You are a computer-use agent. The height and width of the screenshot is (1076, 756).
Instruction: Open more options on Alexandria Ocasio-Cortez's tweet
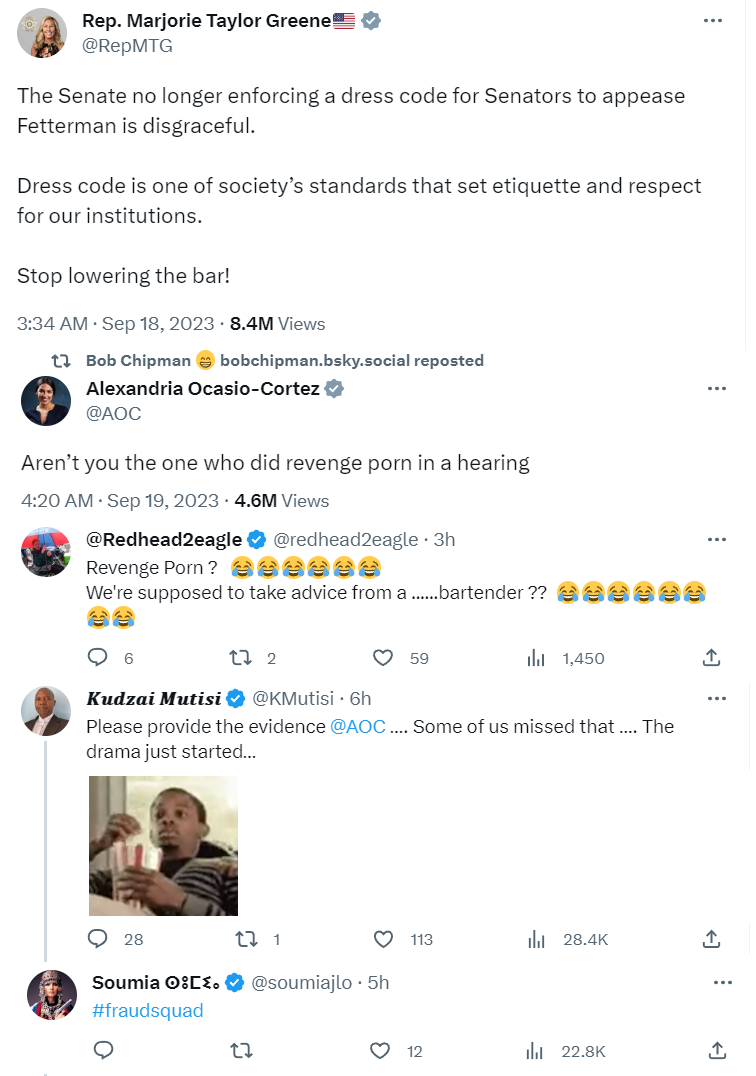(x=716, y=388)
